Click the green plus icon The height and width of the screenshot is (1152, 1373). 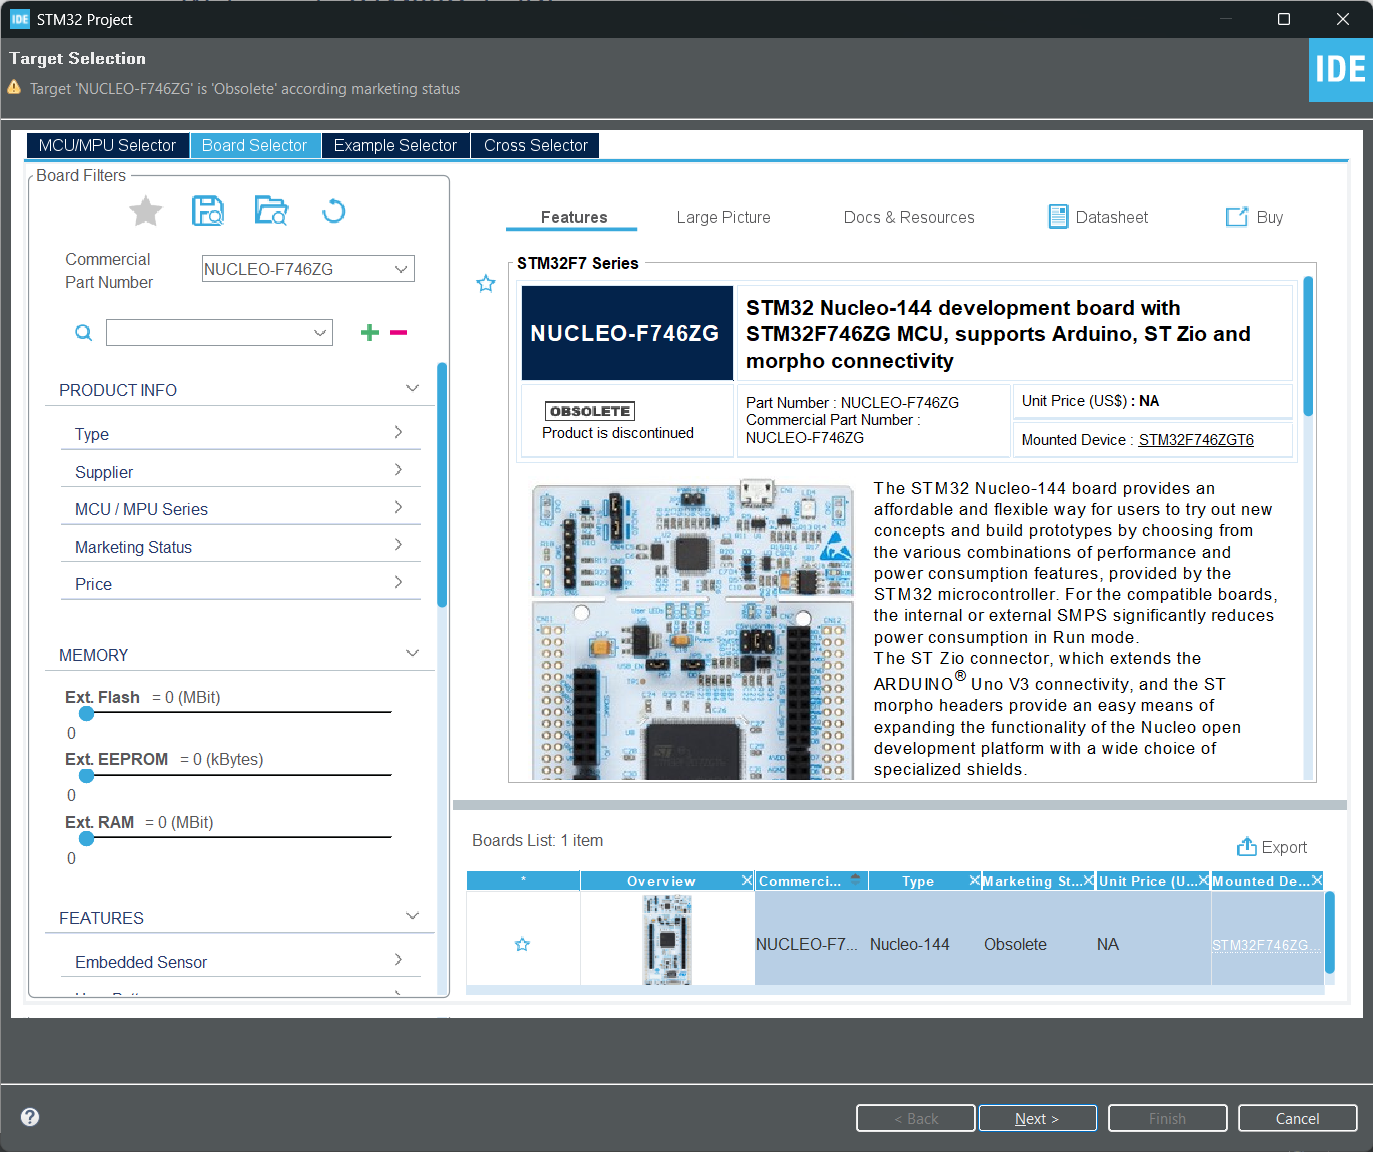pyautogui.click(x=370, y=332)
